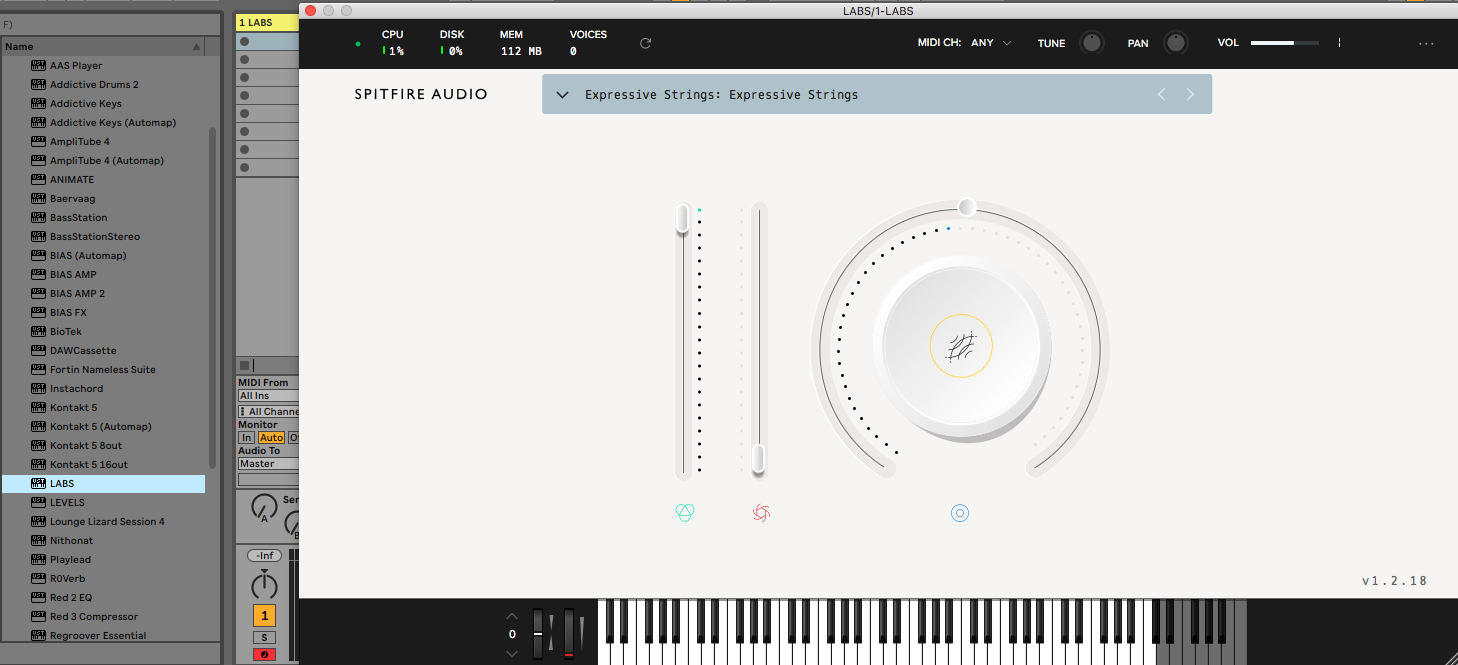Click the red dynamics icon under the second slider
The width and height of the screenshot is (1458, 665).
(x=761, y=513)
